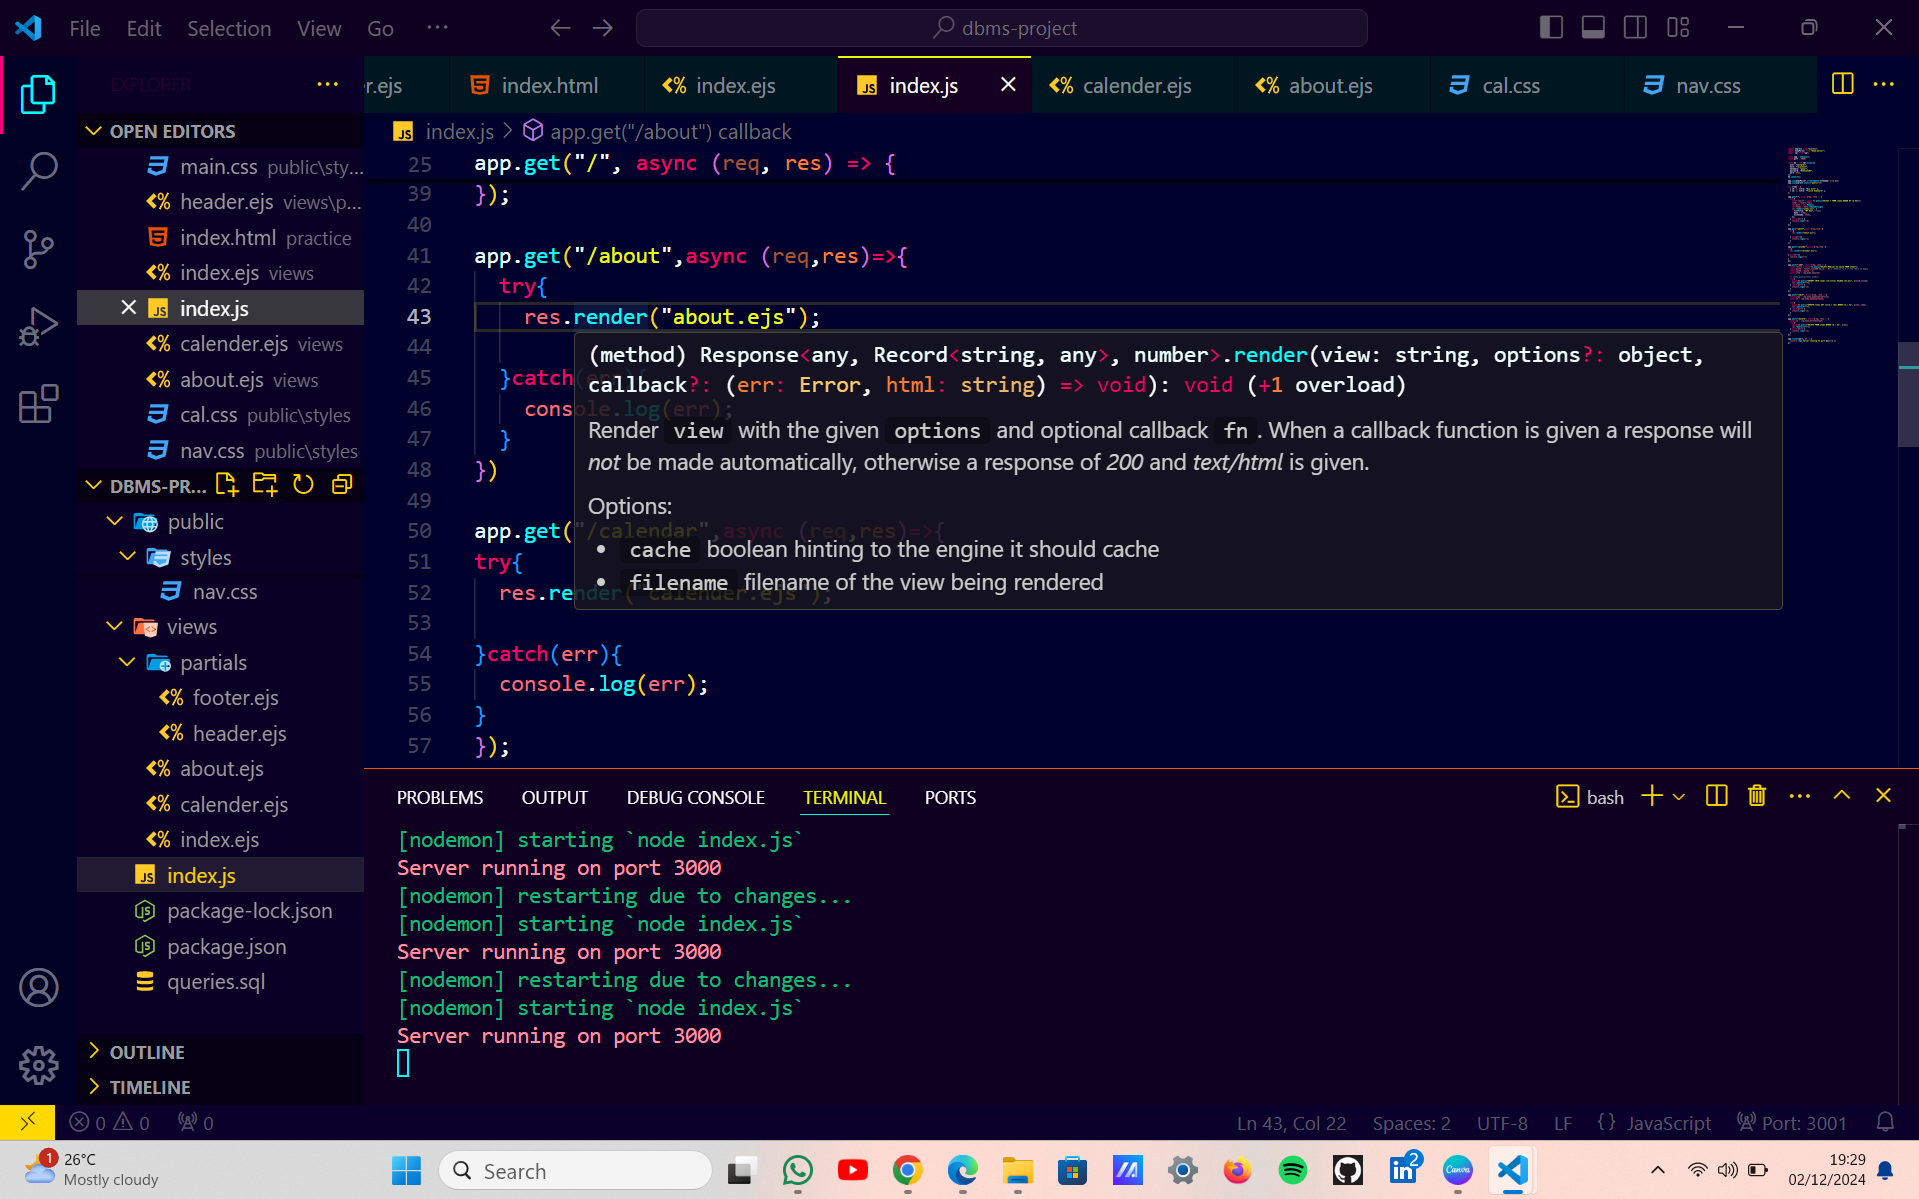This screenshot has height=1199, width=1919.
Task: Click Ln 43, Col 22 to go to line
Action: [x=1290, y=1122]
